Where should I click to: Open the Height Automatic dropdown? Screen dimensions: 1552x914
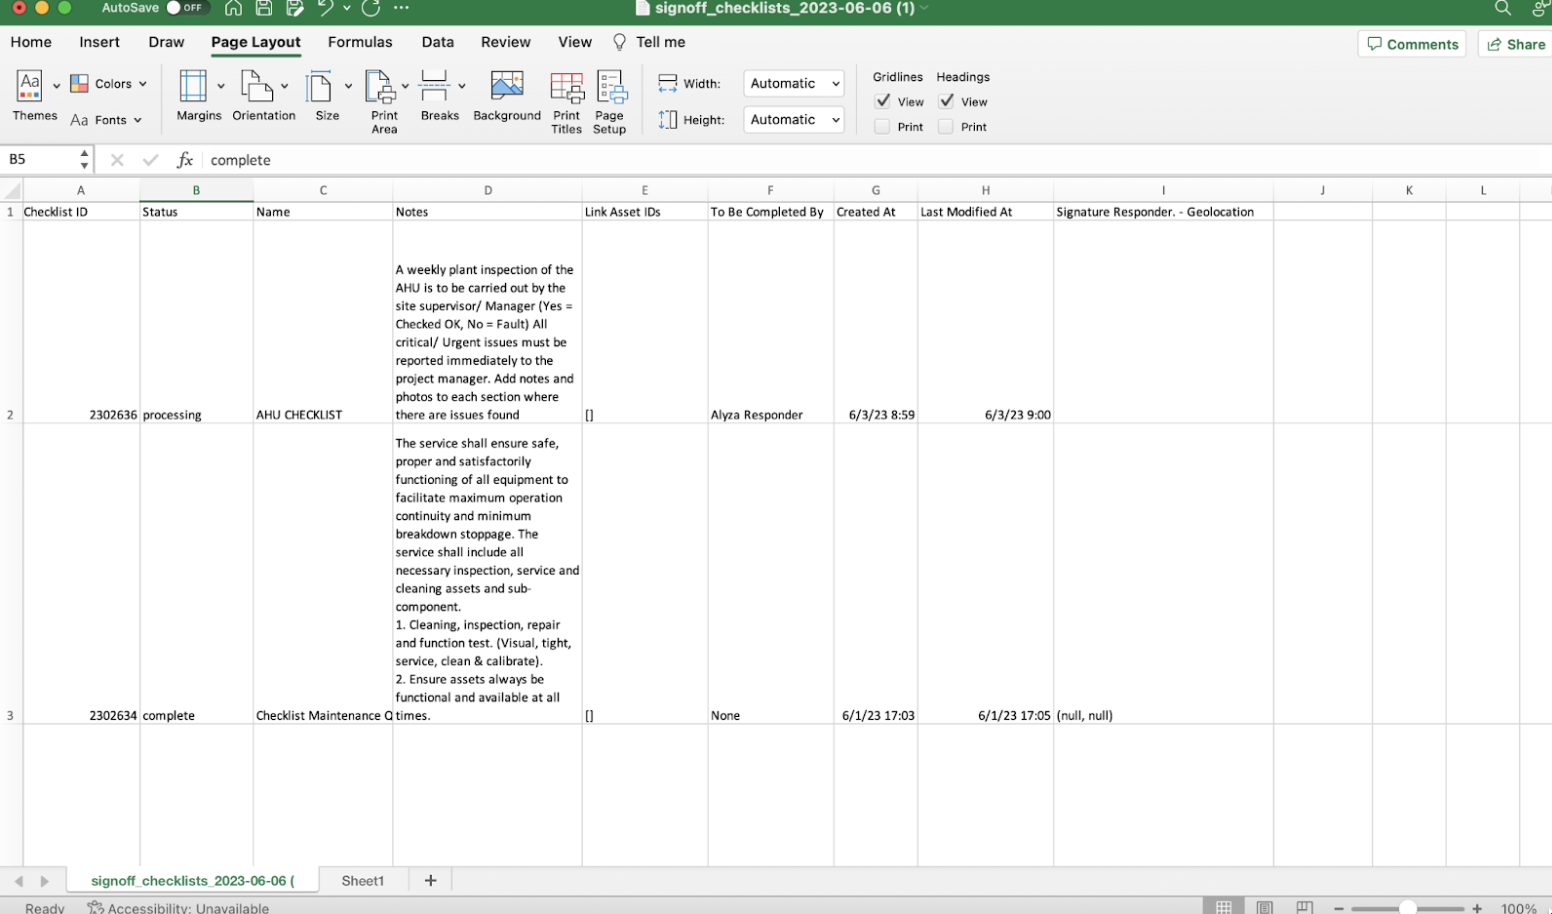(x=794, y=120)
